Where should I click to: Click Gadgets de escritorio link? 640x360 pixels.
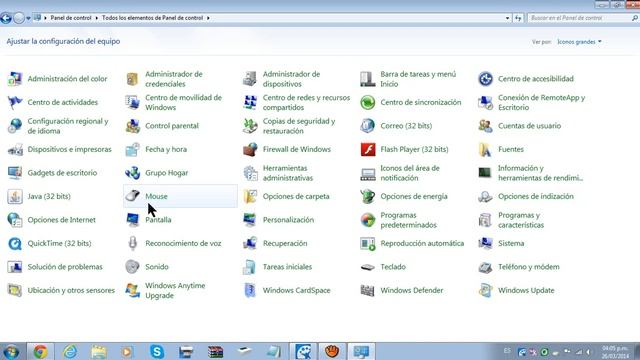point(62,173)
